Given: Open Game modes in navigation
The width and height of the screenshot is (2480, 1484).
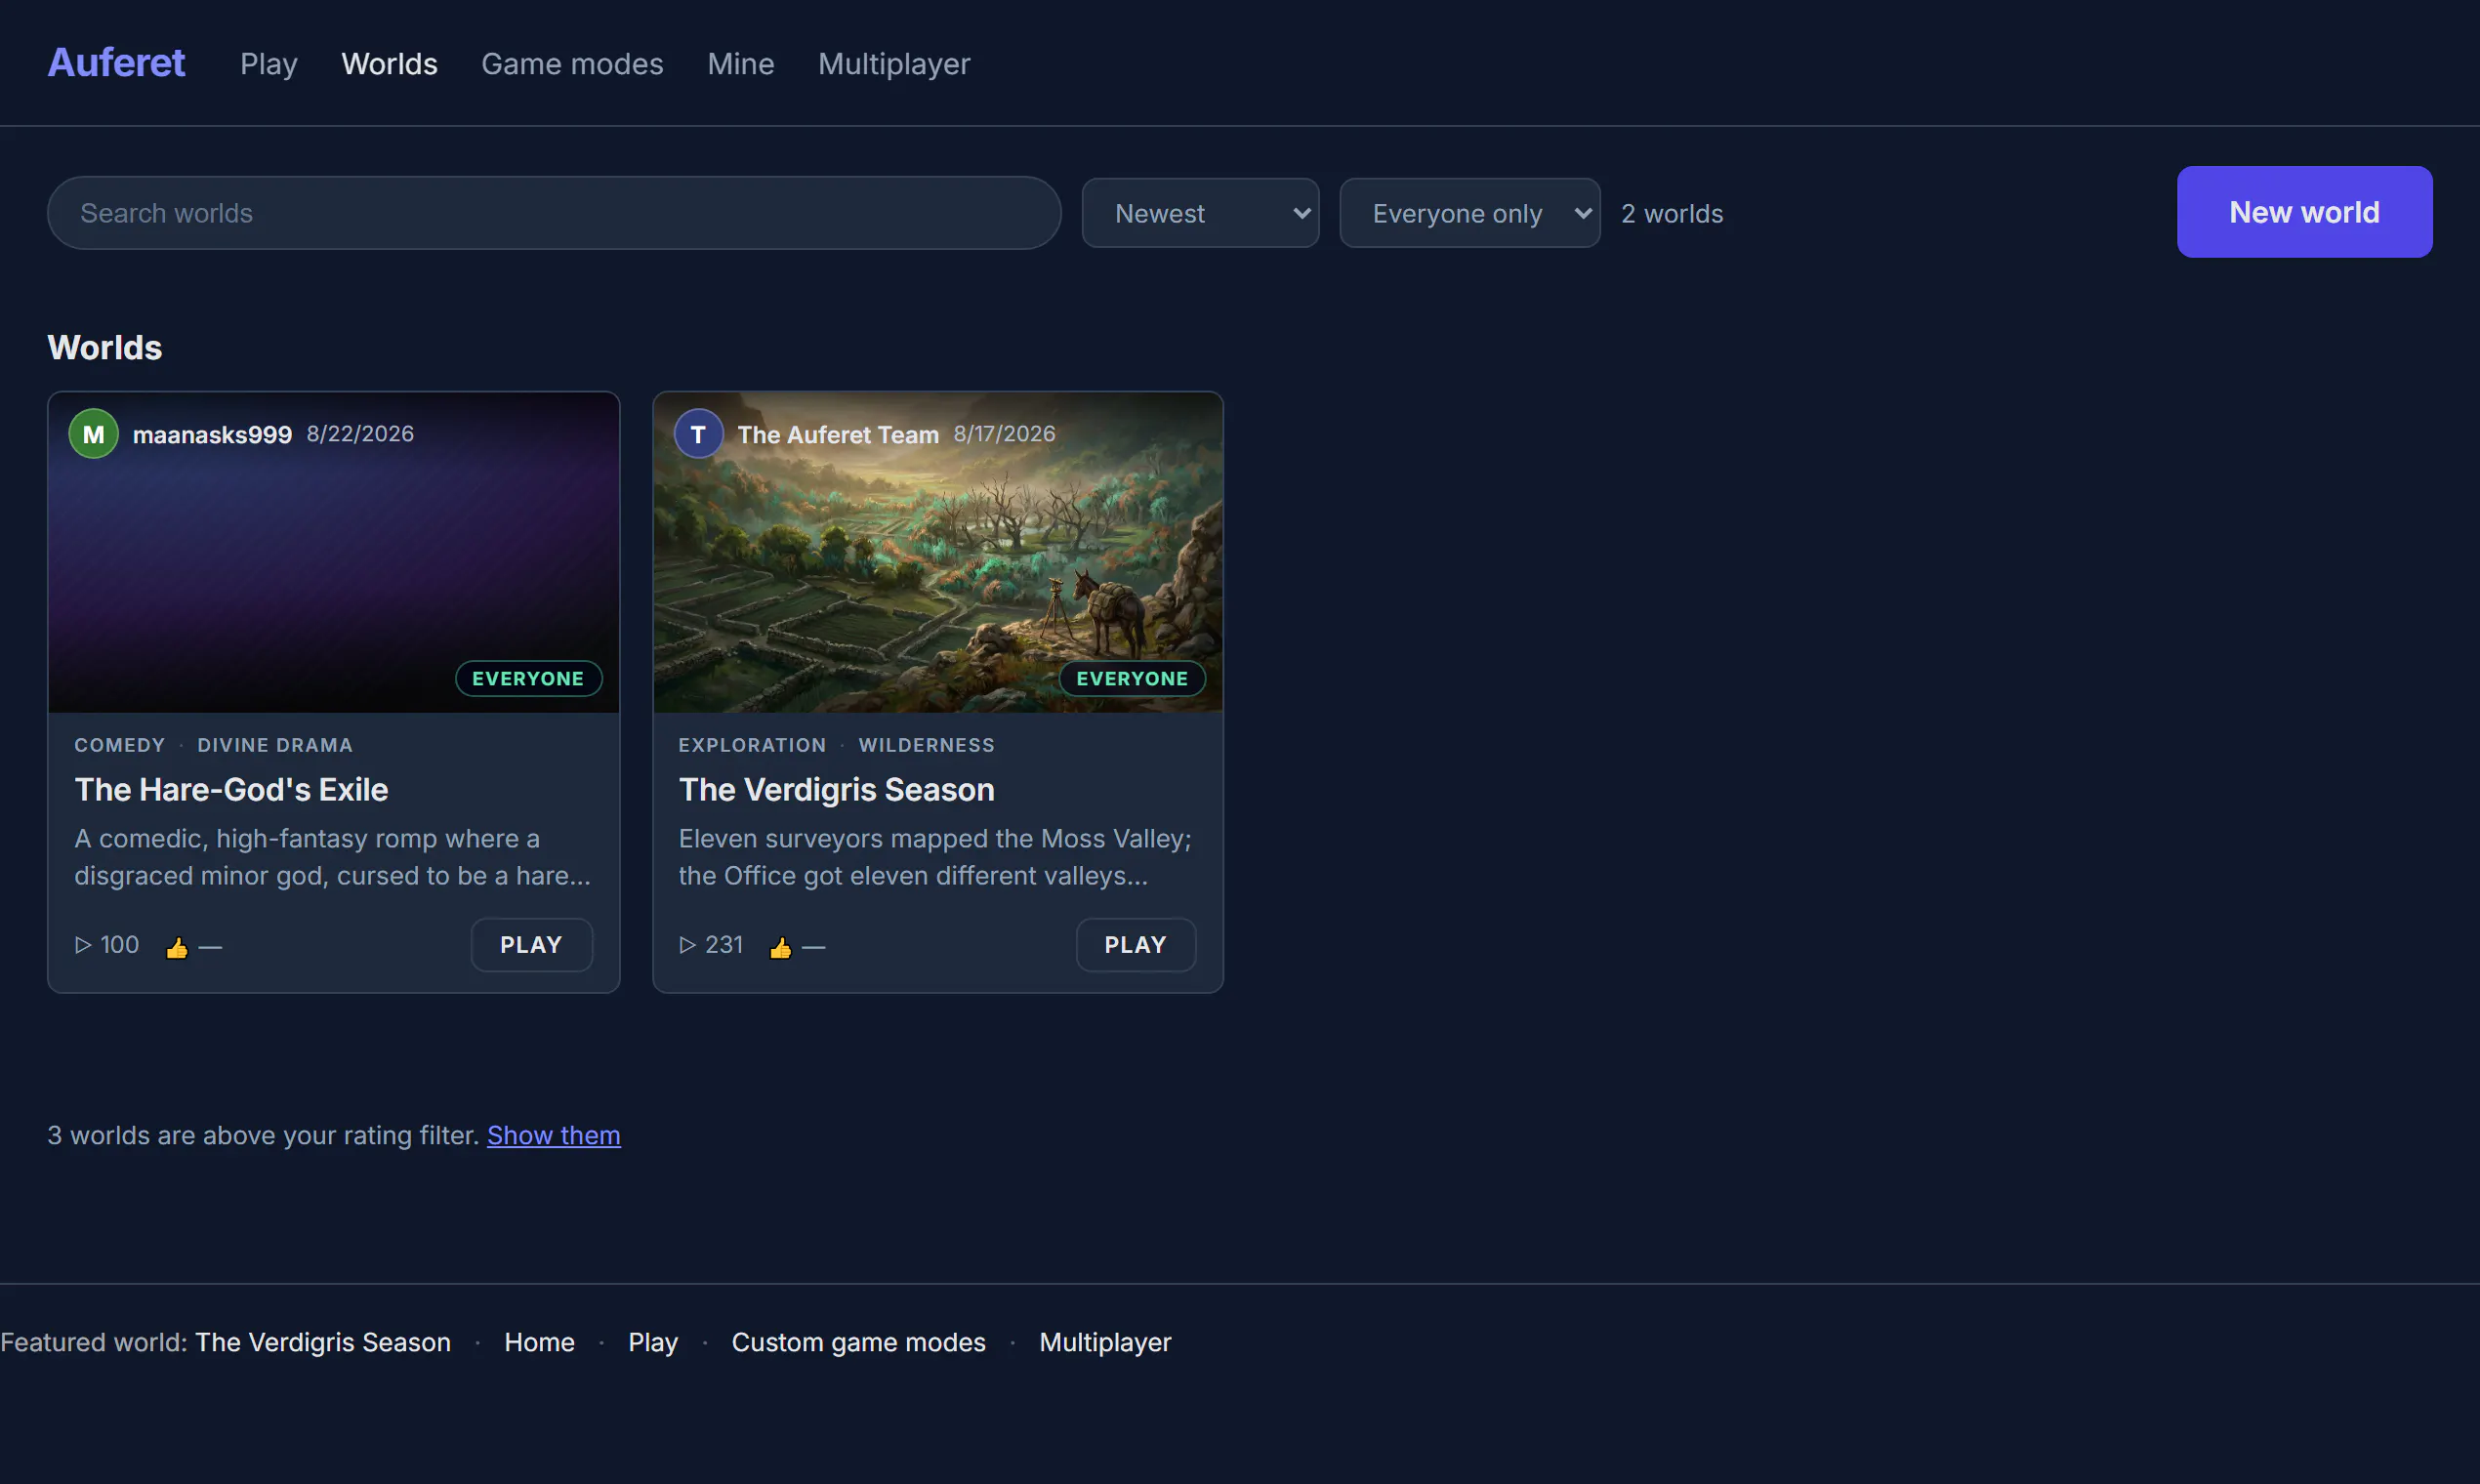Looking at the screenshot, I should click(x=572, y=64).
